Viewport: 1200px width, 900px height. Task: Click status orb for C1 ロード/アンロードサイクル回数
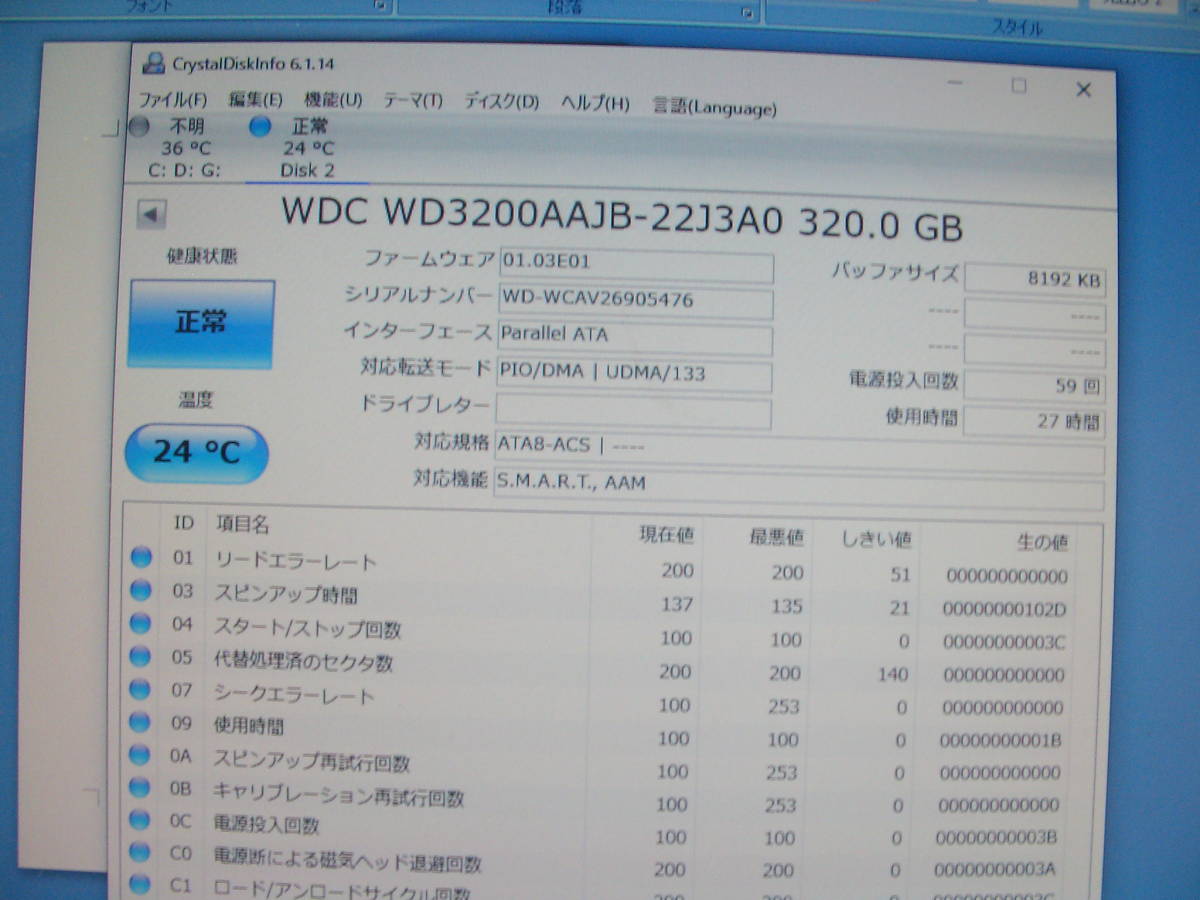pos(140,885)
